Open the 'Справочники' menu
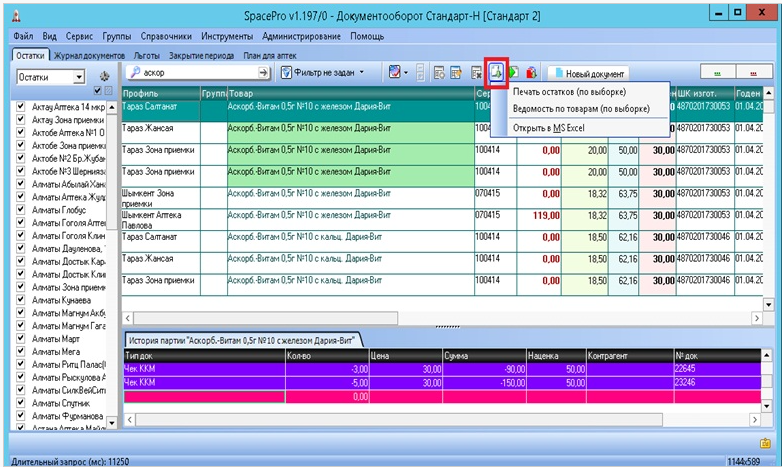Image resolution: width=782 pixels, height=467 pixels. [x=166, y=36]
